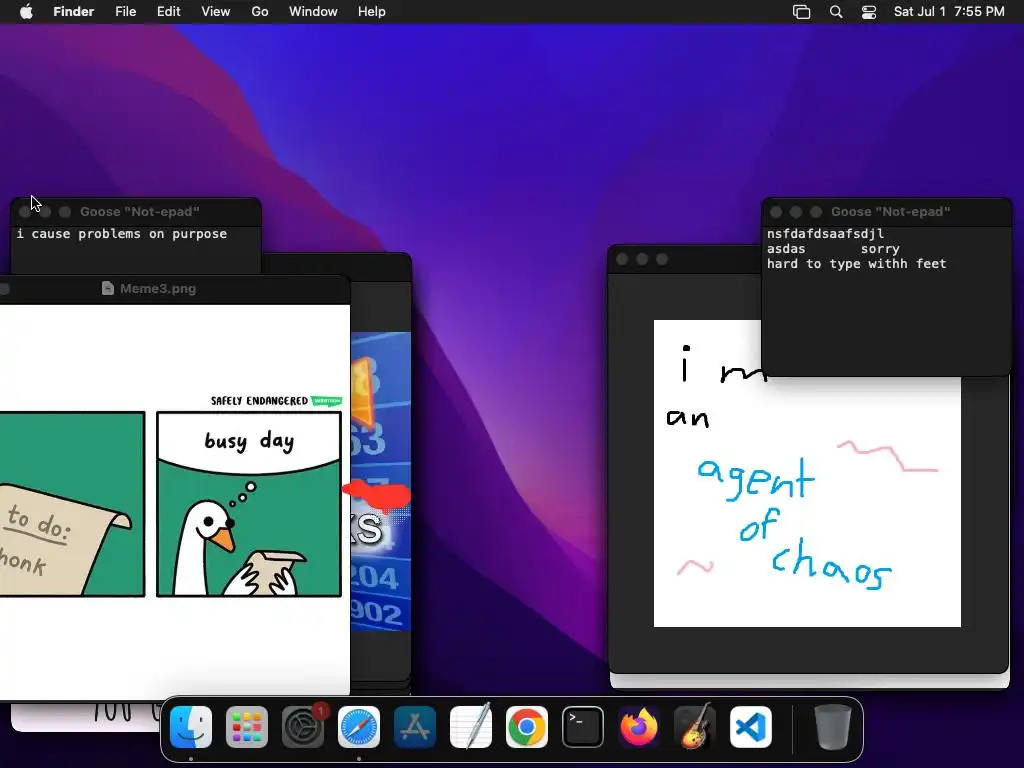Open TextEdit from the Dock

click(471, 727)
